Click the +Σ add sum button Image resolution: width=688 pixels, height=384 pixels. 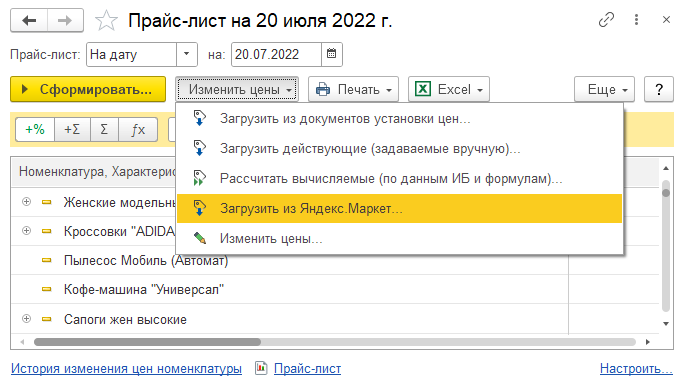click(72, 129)
